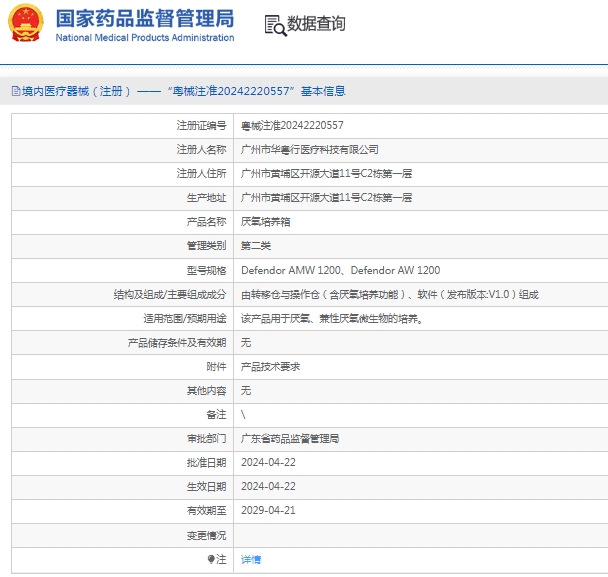Click National Medical Products Administration text
The height and width of the screenshot is (577, 608).
tap(145, 38)
